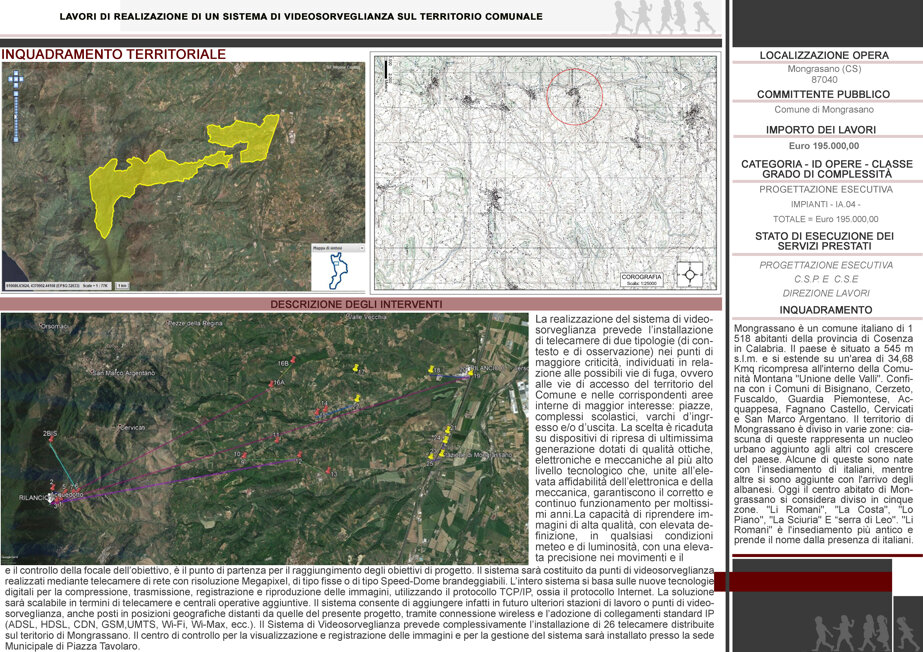Click the coordinates and scale readout bar
Image resolution: width=923 pixels, height=652 pixels.
[58, 286]
